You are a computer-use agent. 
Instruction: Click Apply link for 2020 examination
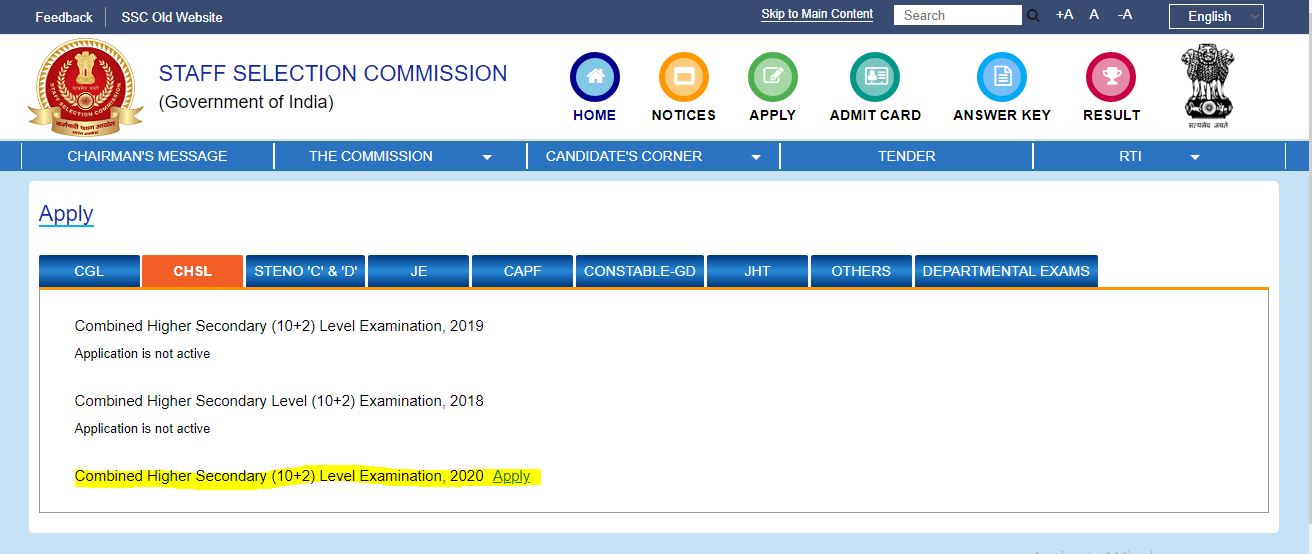pos(511,476)
